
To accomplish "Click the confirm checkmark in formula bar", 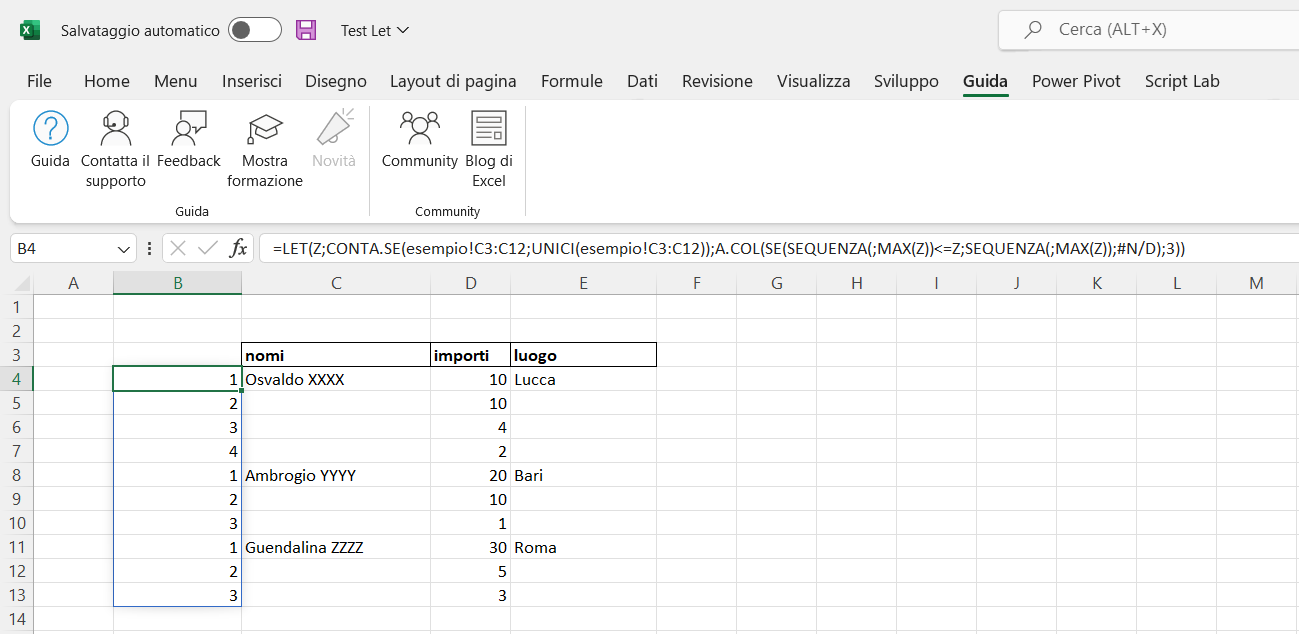I will (208, 249).
